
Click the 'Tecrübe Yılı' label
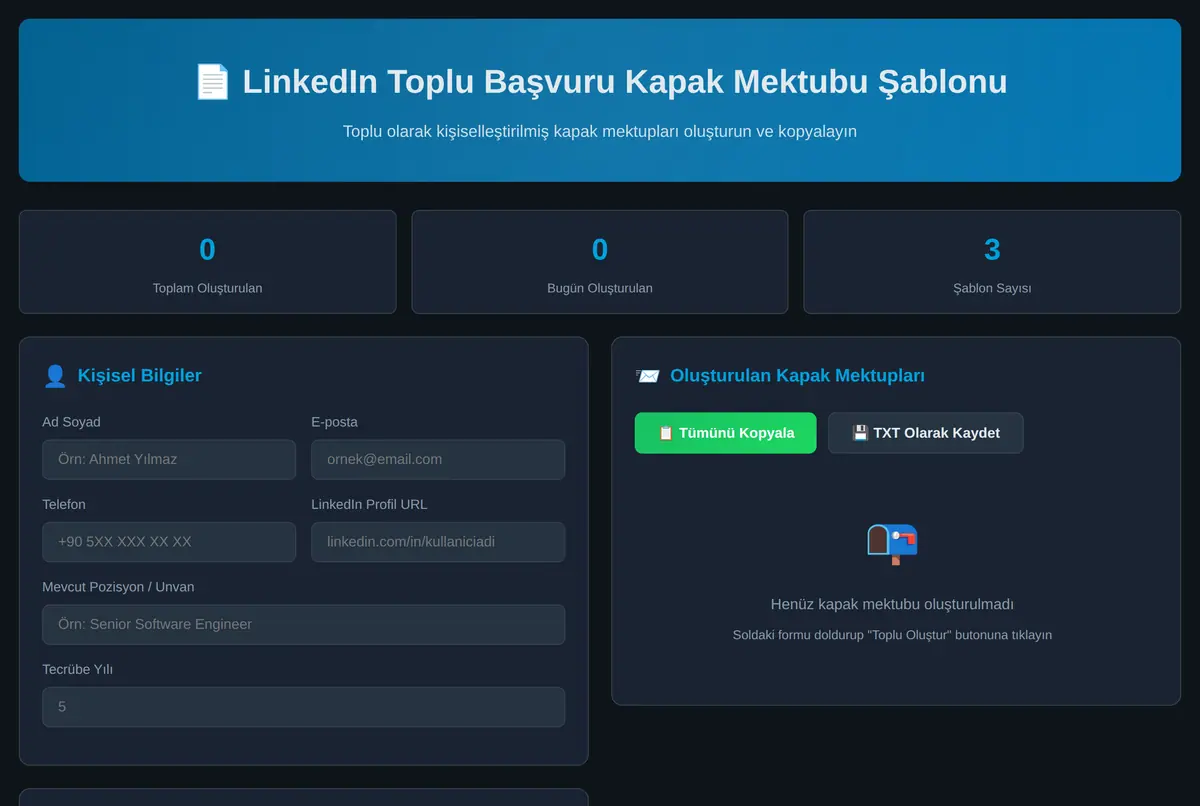pos(77,669)
